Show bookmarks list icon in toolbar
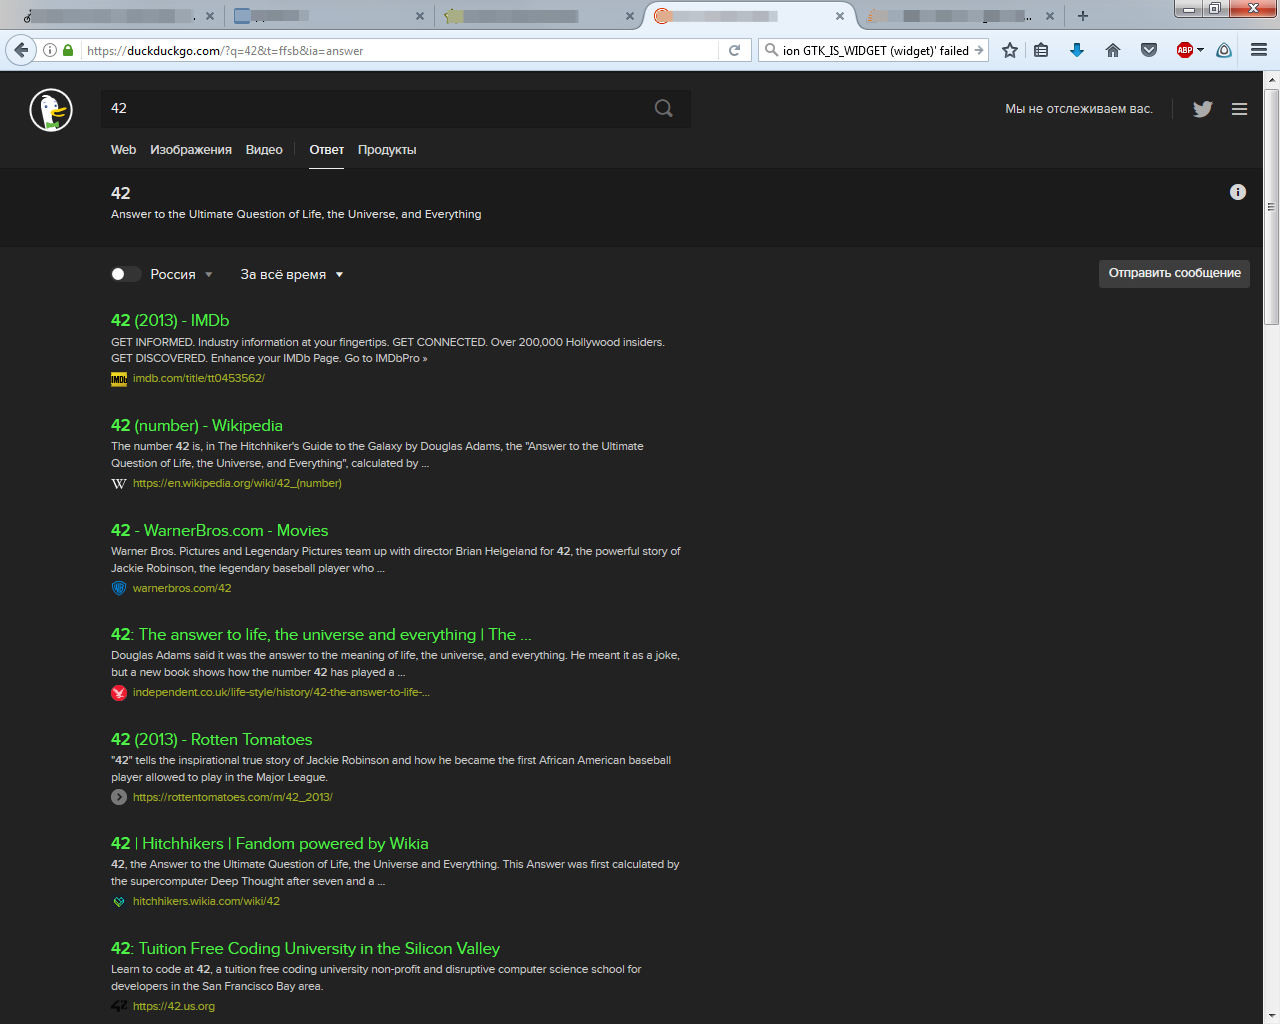This screenshot has width=1280, height=1024. coord(1041,50)
